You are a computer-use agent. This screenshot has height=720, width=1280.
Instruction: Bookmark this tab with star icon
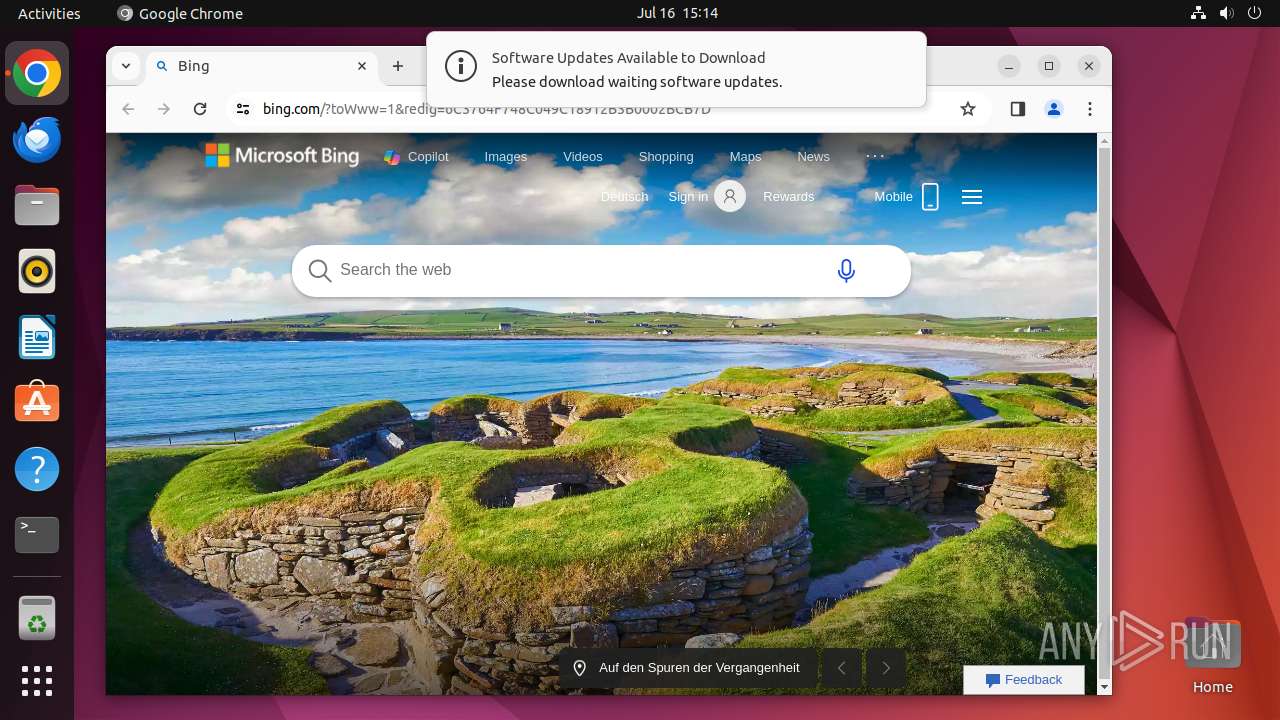tap(967, 109)
